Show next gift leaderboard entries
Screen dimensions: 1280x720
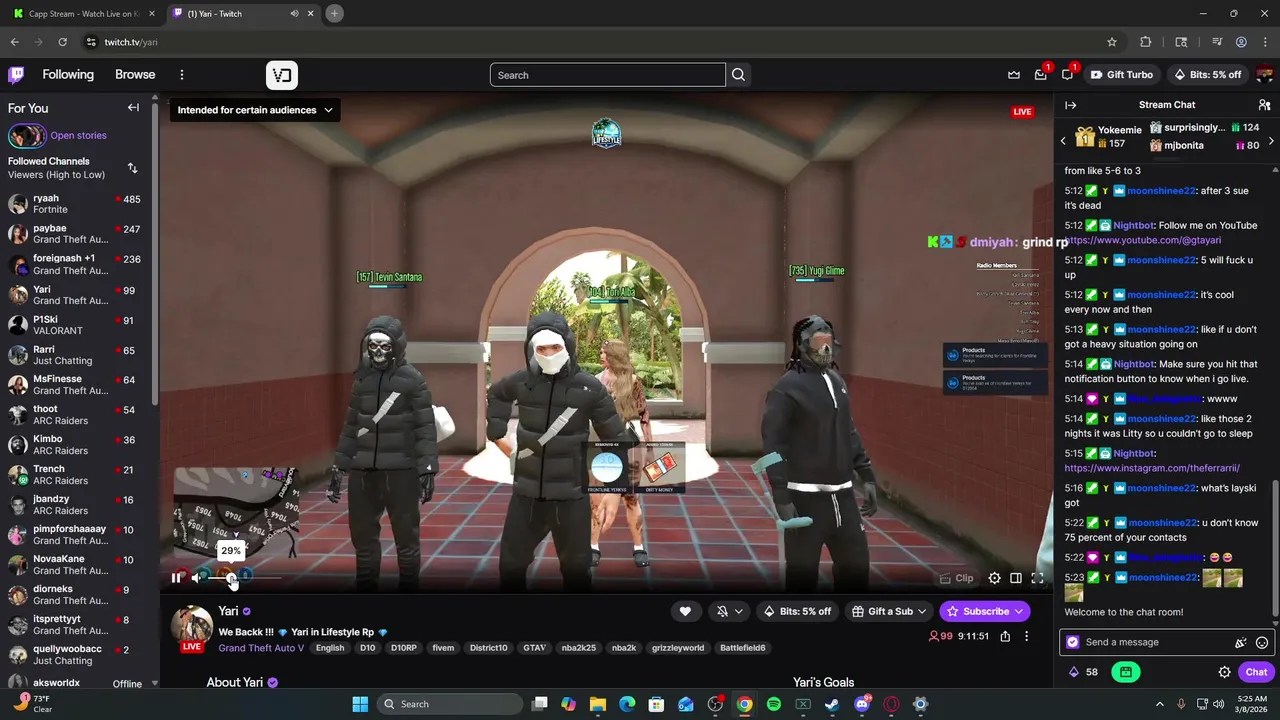1271,142
